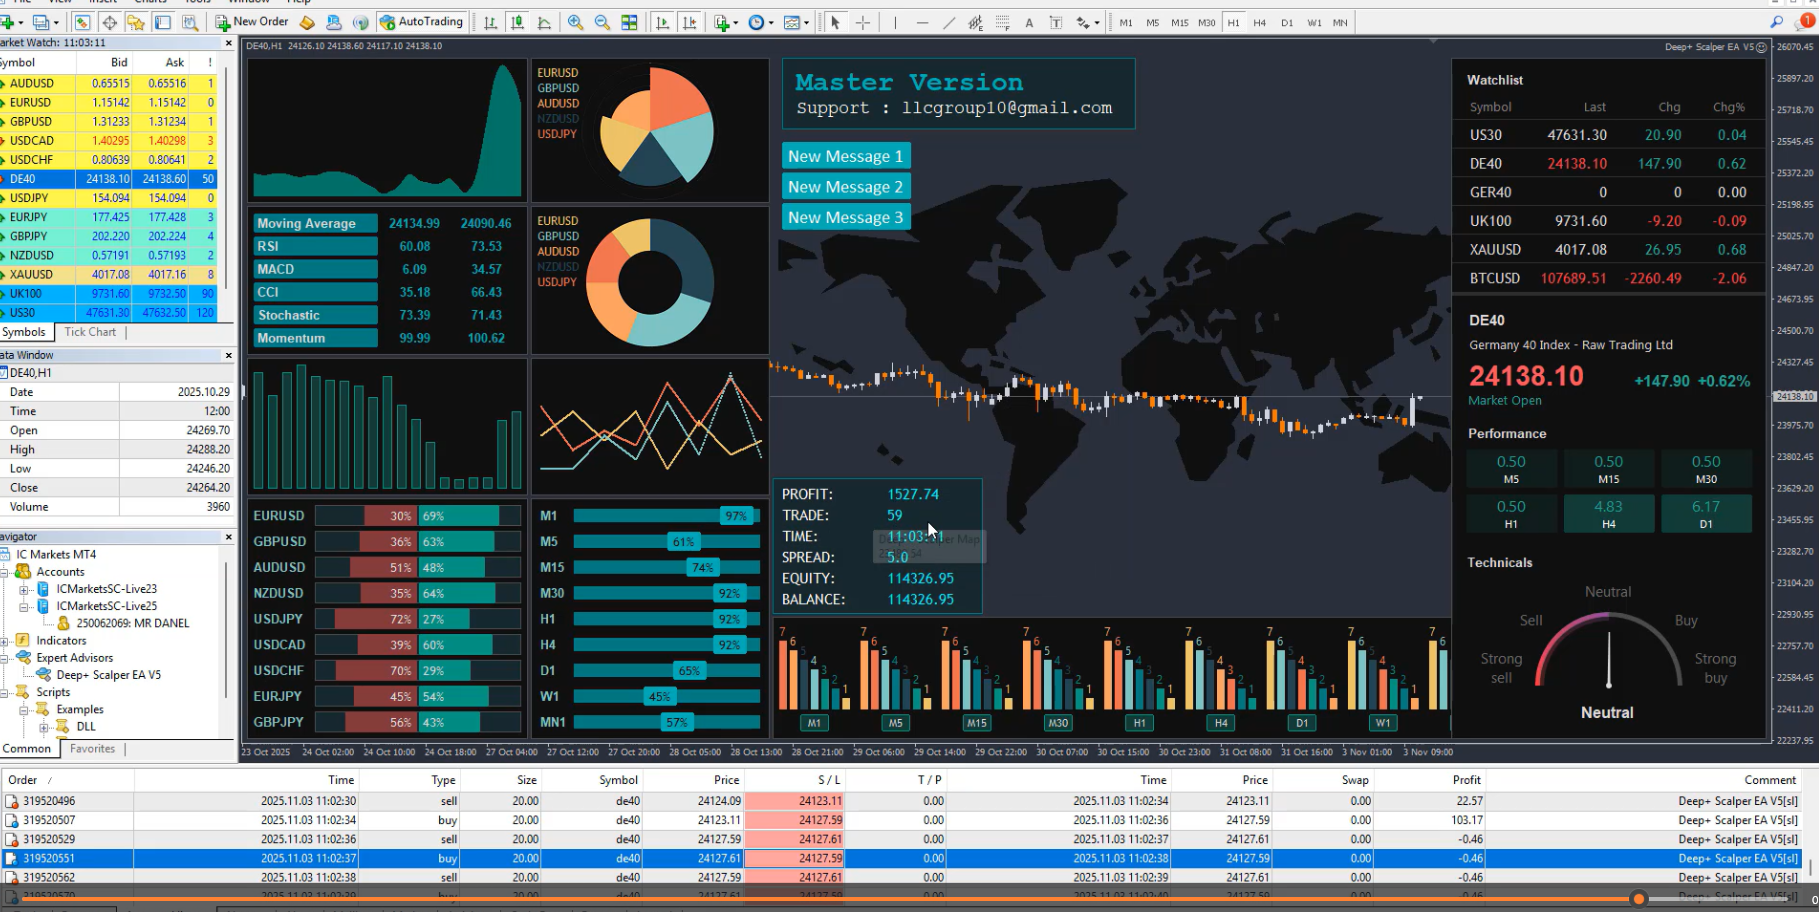Screen dimensions: 1819x912
Task: Switch timeframe to W1
Action: click(1314, 22)
